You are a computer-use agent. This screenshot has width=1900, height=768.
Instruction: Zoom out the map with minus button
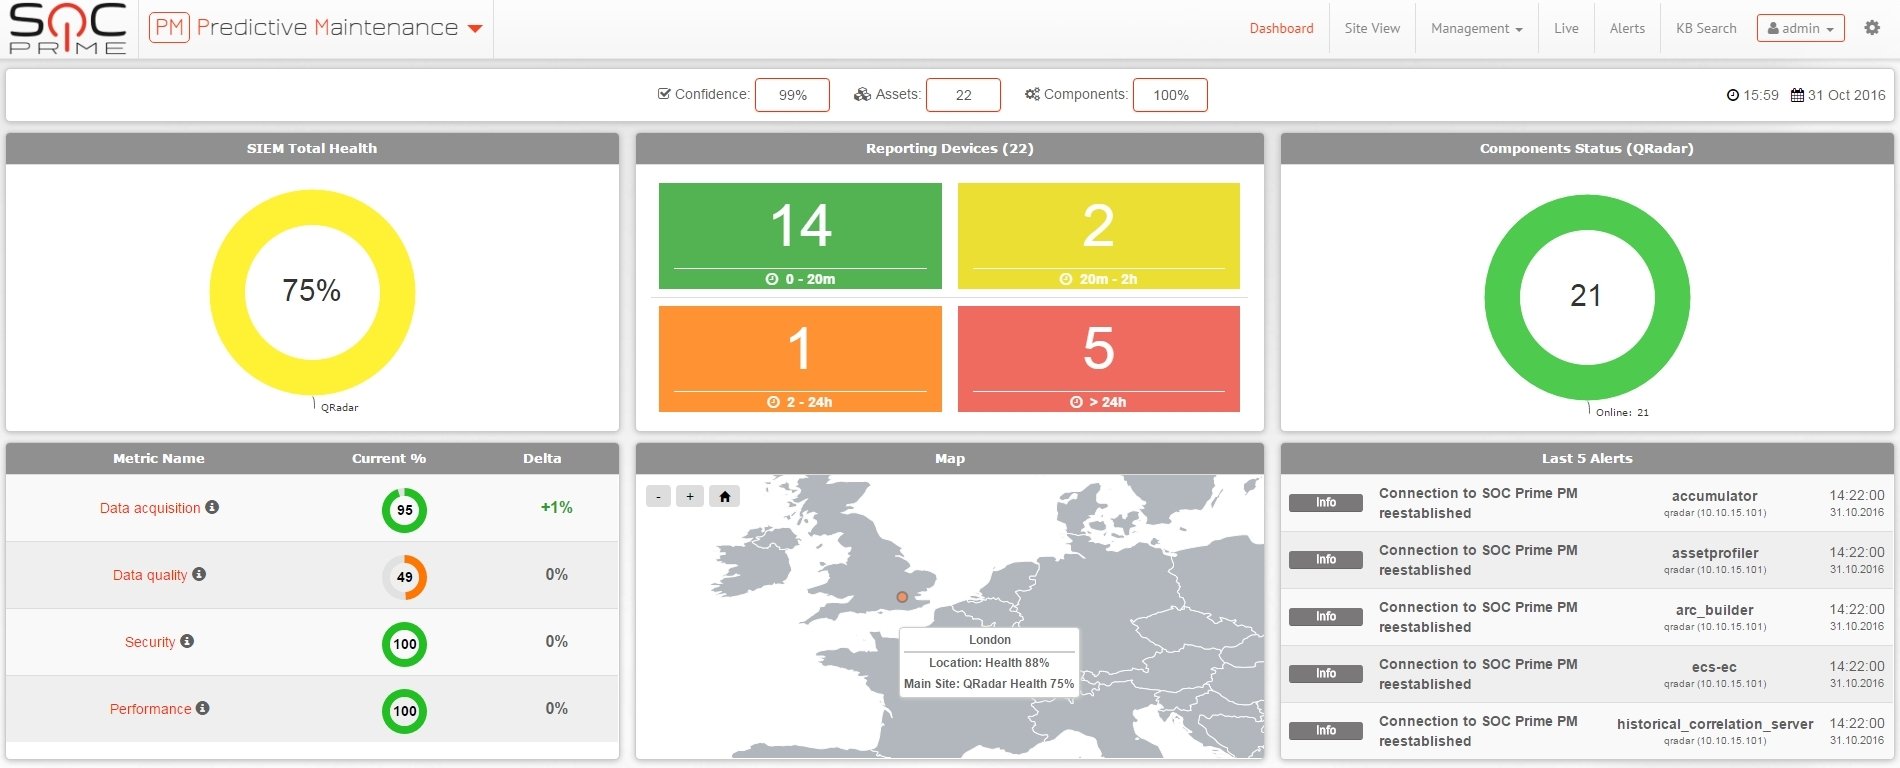coord(658,496)
